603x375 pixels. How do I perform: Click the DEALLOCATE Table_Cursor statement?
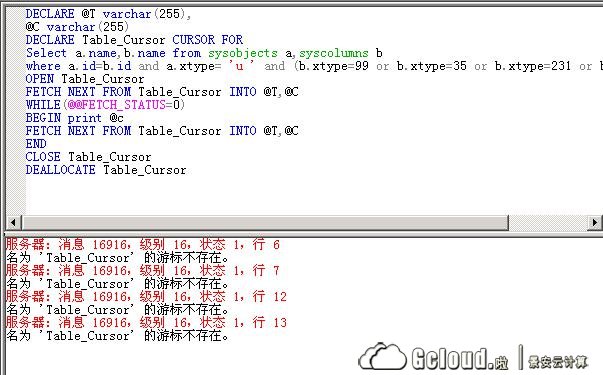[106, 170]
